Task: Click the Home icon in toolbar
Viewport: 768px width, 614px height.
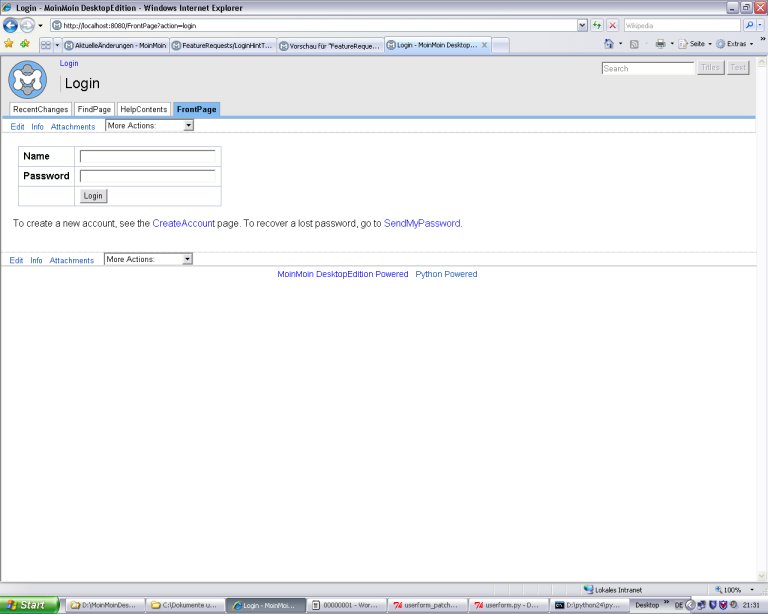Action: pyautogui.click(x=609, y=44)
